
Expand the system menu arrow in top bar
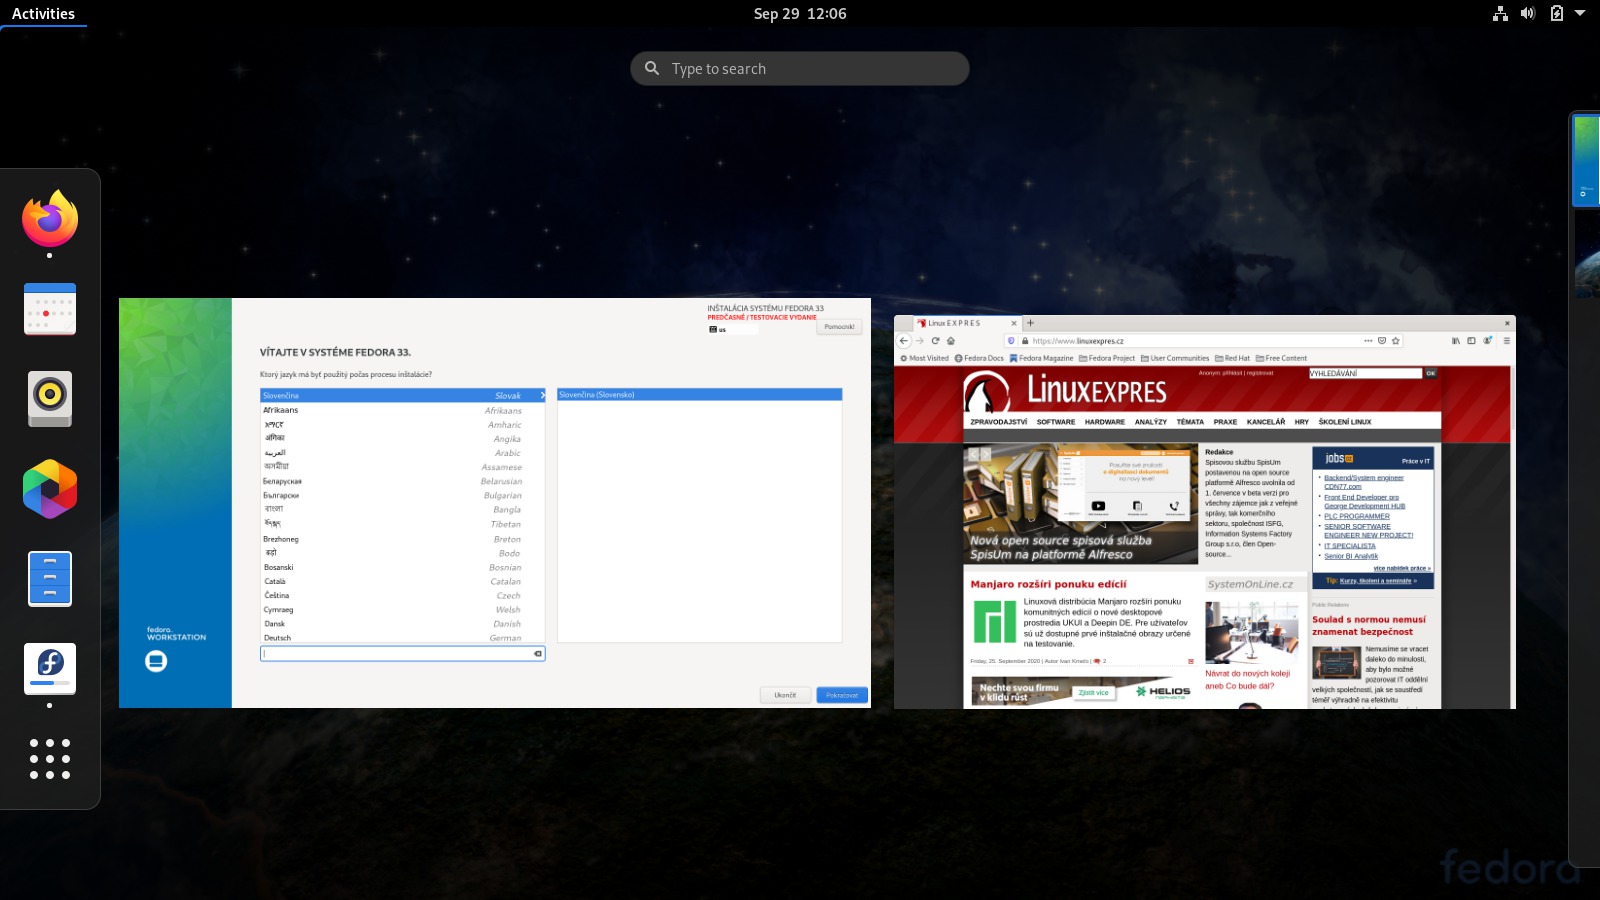(1580, 14)
